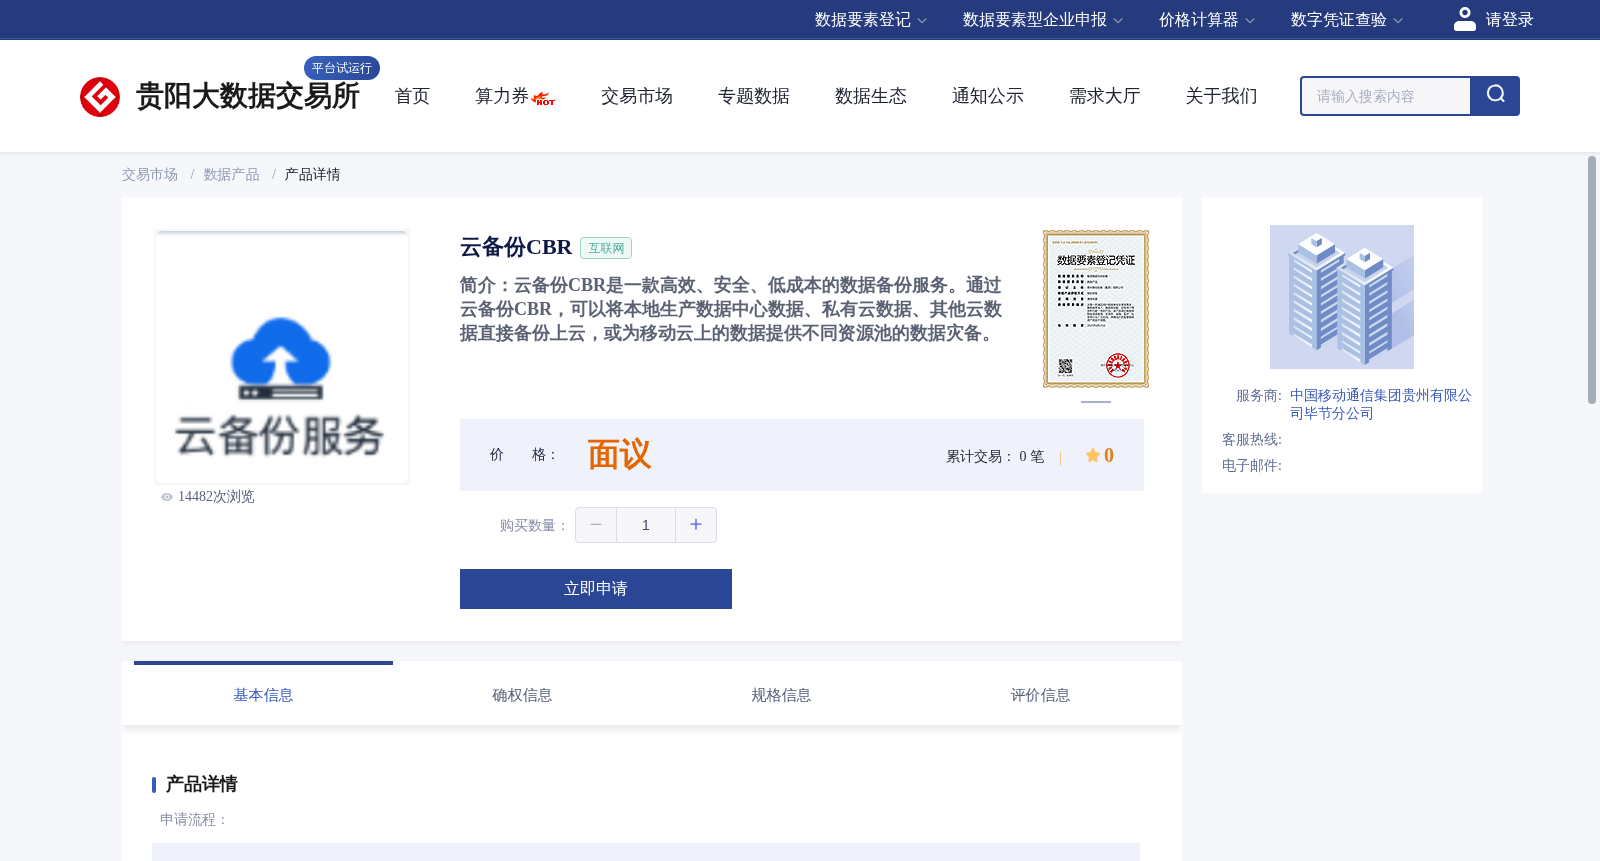Click the 云备份服务 product image
The image size is (1600, 861).
[282, 358]
